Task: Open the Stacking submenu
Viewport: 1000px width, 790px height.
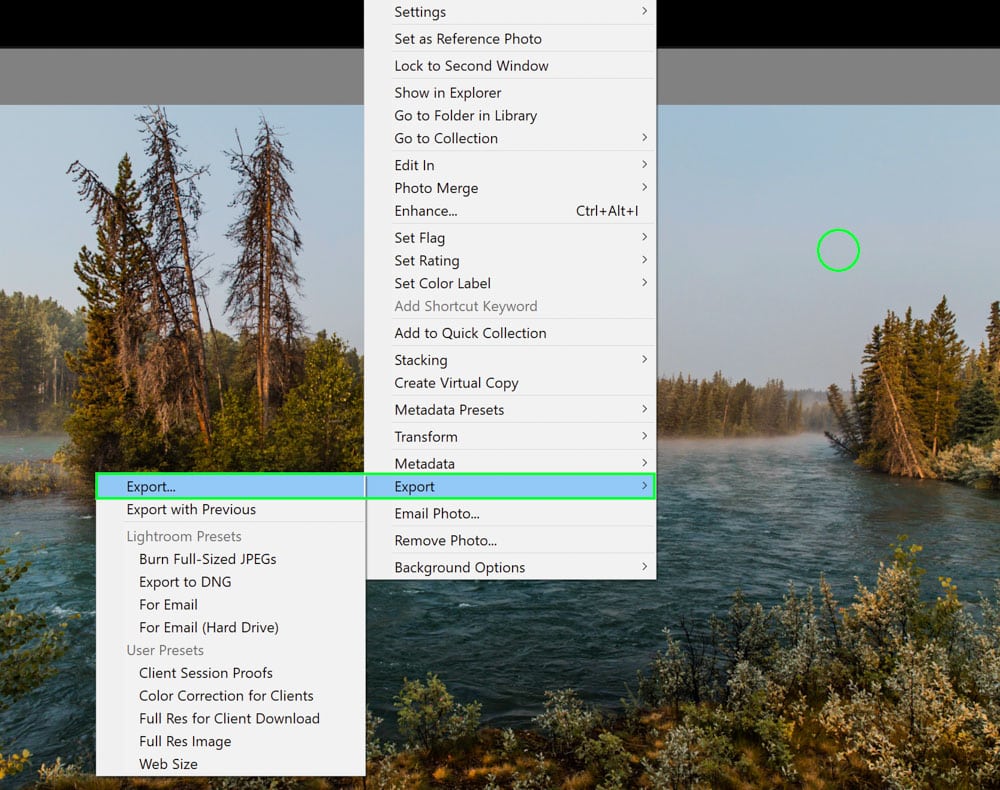Action: point(510,360)
